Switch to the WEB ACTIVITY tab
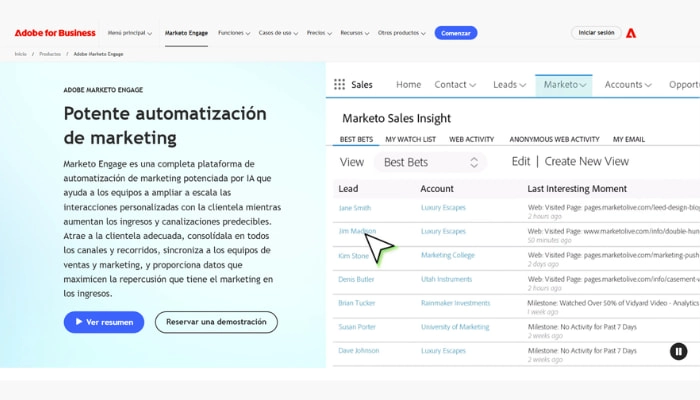 click(x=471, y=139)
